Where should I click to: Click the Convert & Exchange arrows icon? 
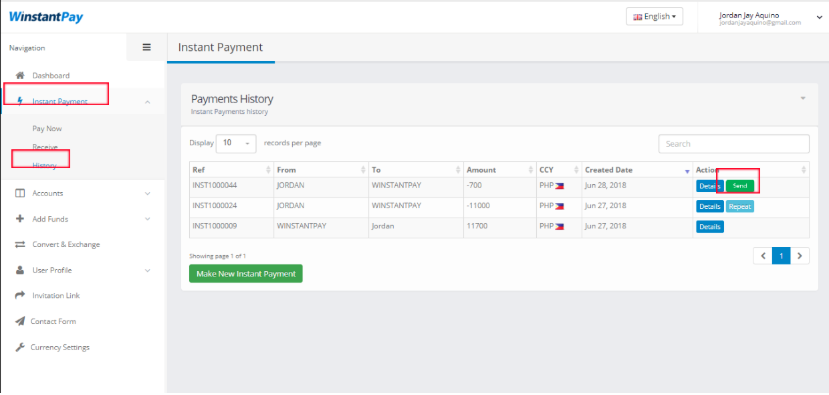[20, 244]
